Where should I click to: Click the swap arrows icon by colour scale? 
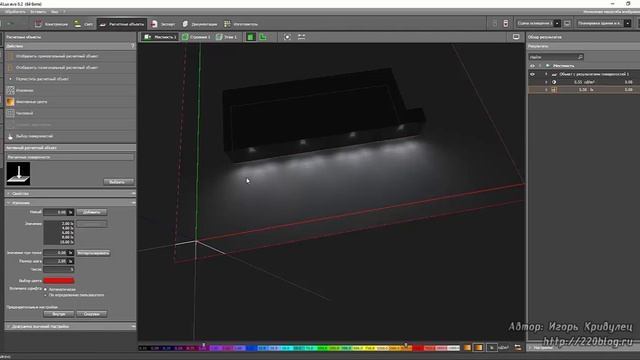tap(518, 348)
